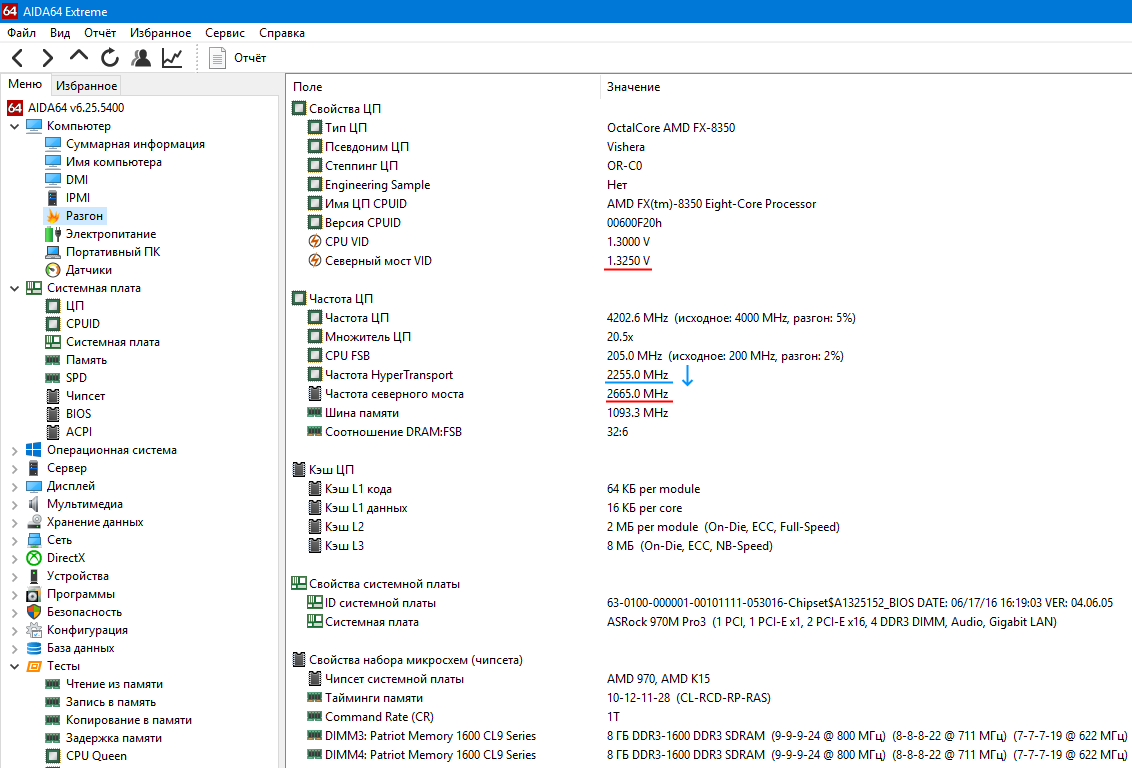Open the Отчёт report toolbar button

click(238, 58)
